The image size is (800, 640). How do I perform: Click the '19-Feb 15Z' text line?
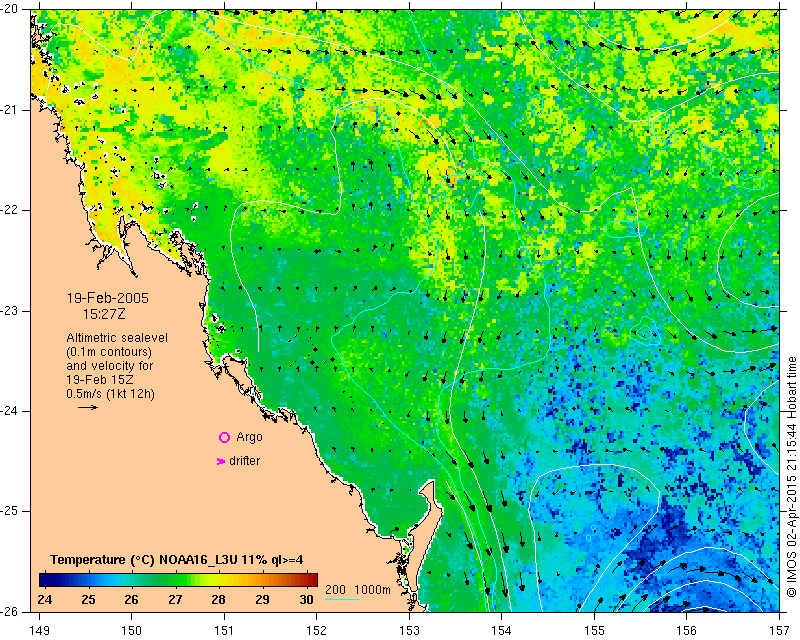(100, 380)
